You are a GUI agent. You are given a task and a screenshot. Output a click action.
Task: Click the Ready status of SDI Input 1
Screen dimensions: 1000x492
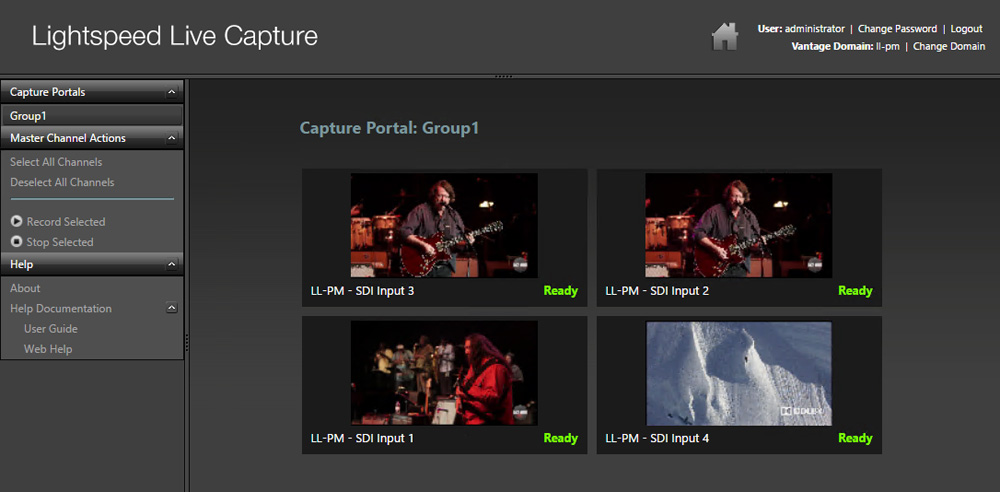pos(561,438)
